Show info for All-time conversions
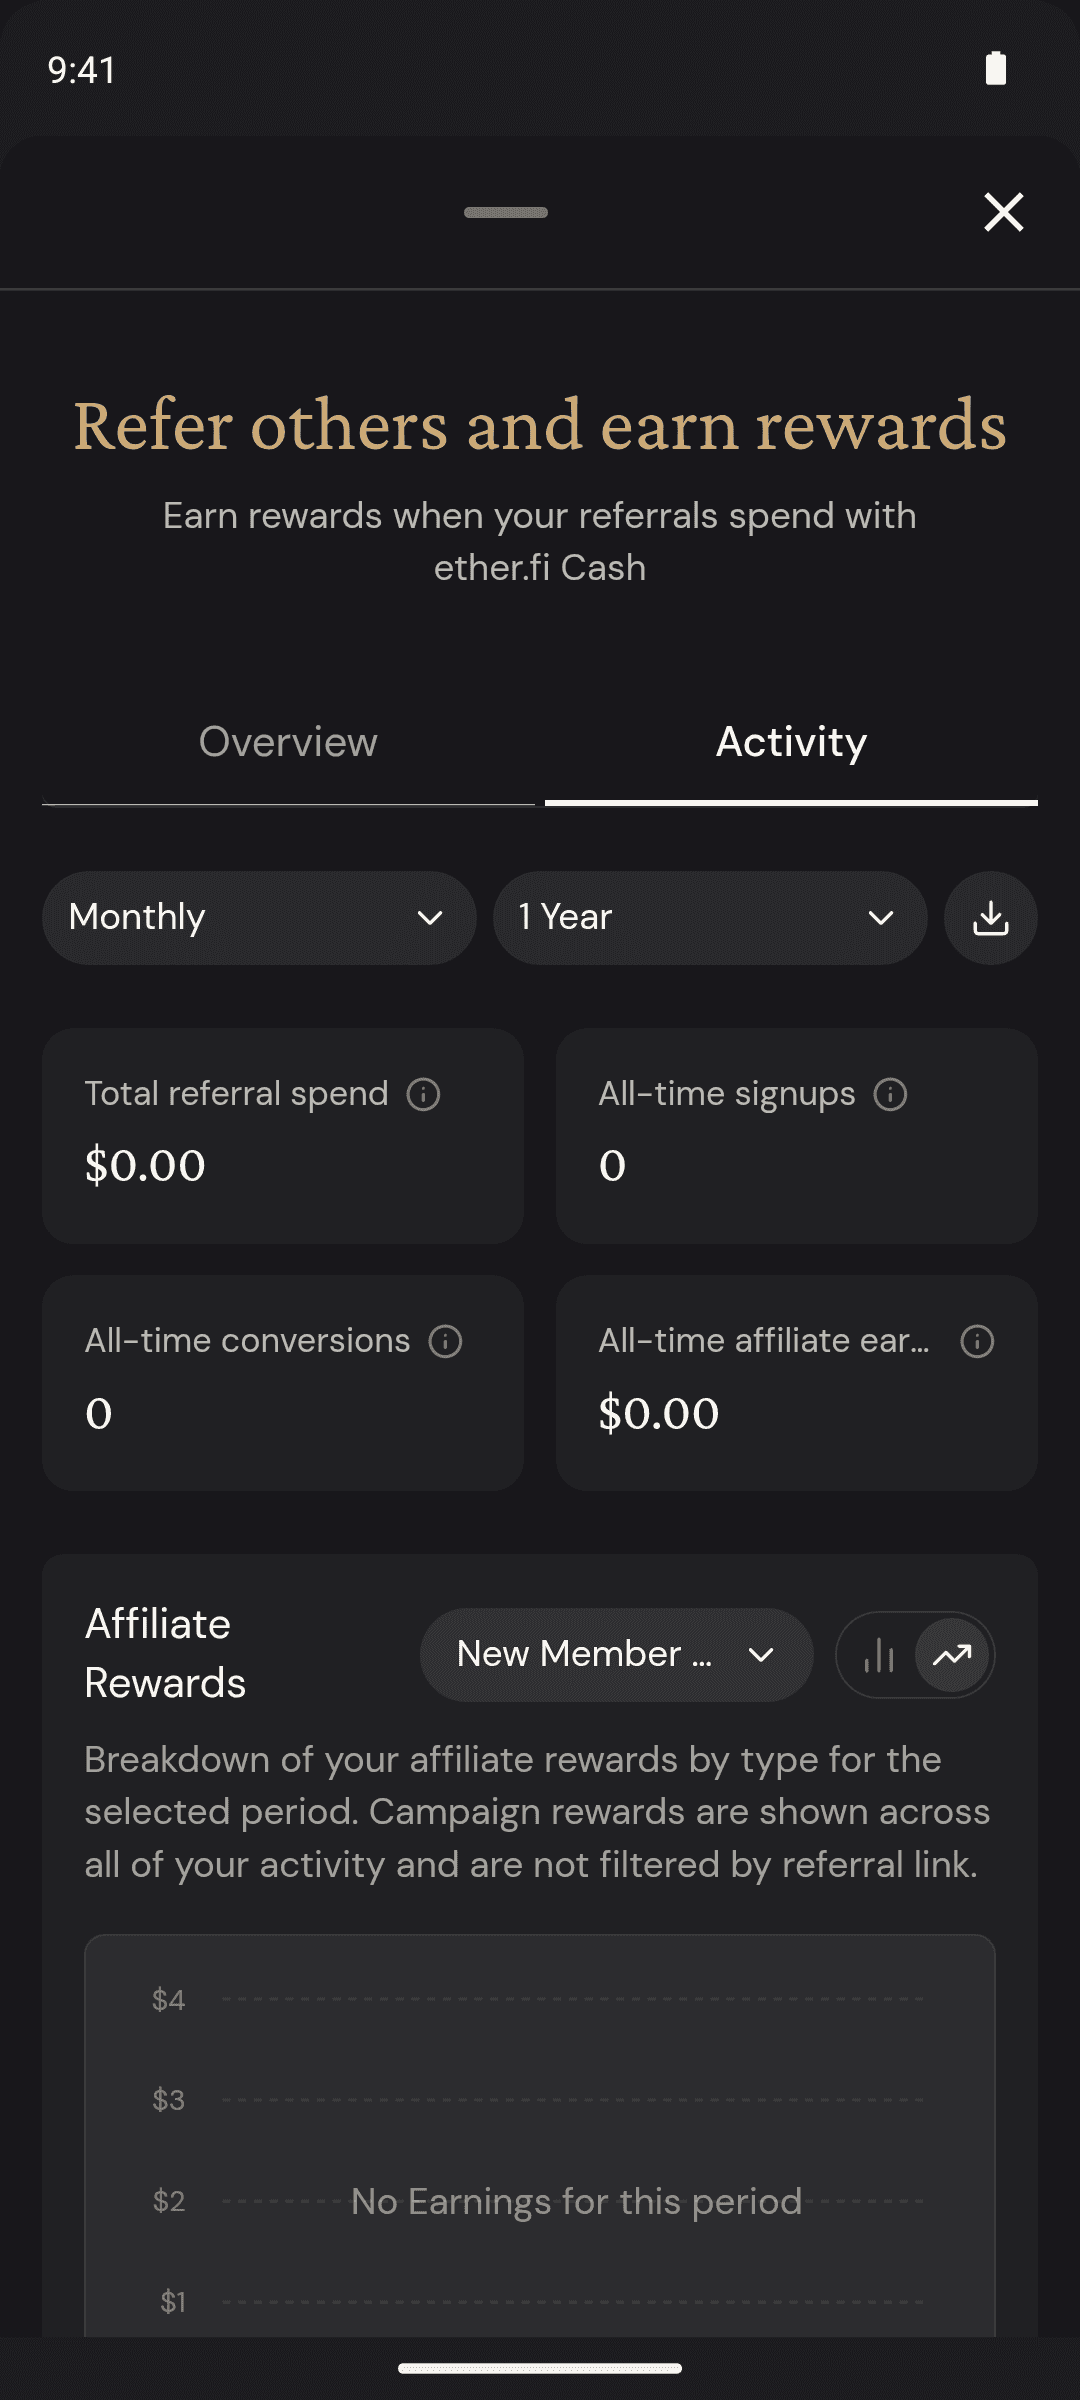This screenshot has width=1080, height=2400. (x=445, y=1341)
